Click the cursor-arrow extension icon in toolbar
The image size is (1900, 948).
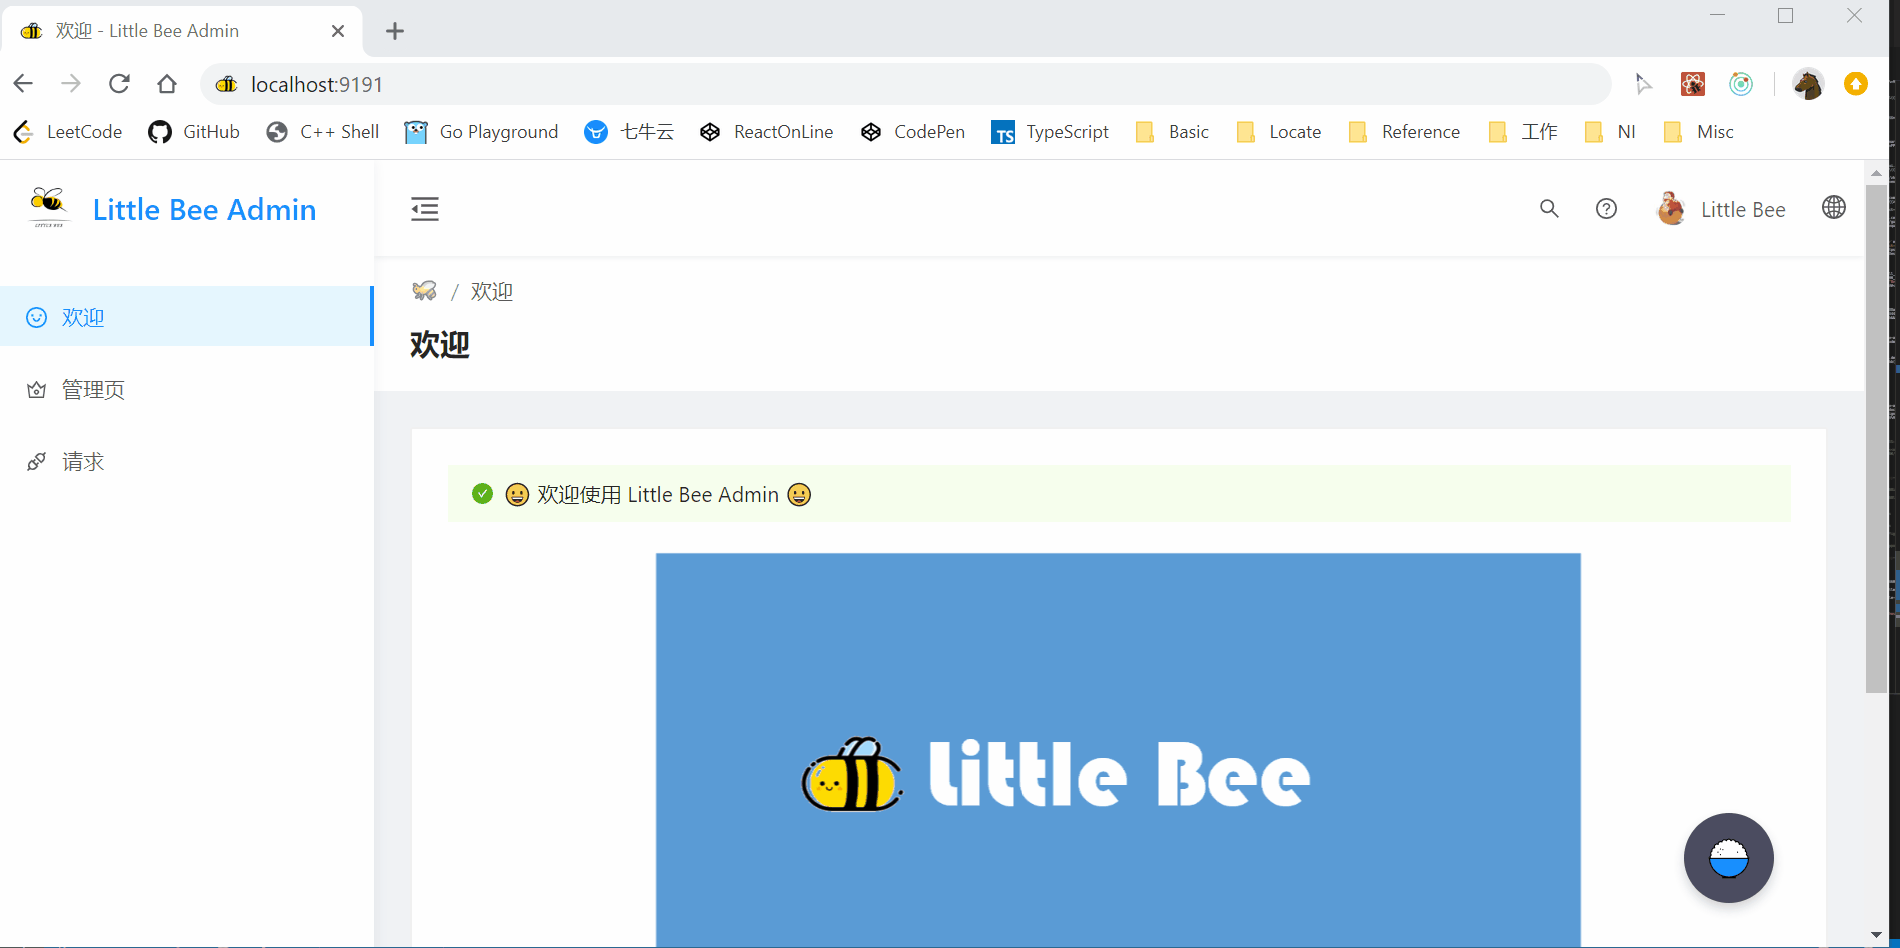tap(1643, 84)
